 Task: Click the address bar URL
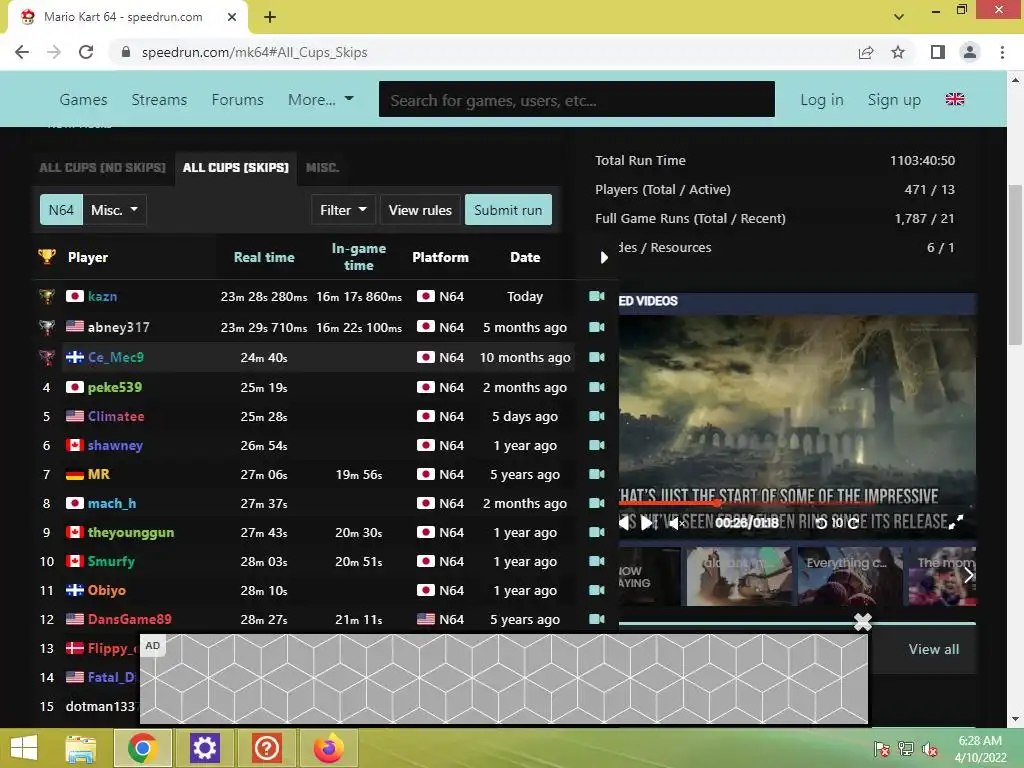pyautogui.click(x=255, y=52)
